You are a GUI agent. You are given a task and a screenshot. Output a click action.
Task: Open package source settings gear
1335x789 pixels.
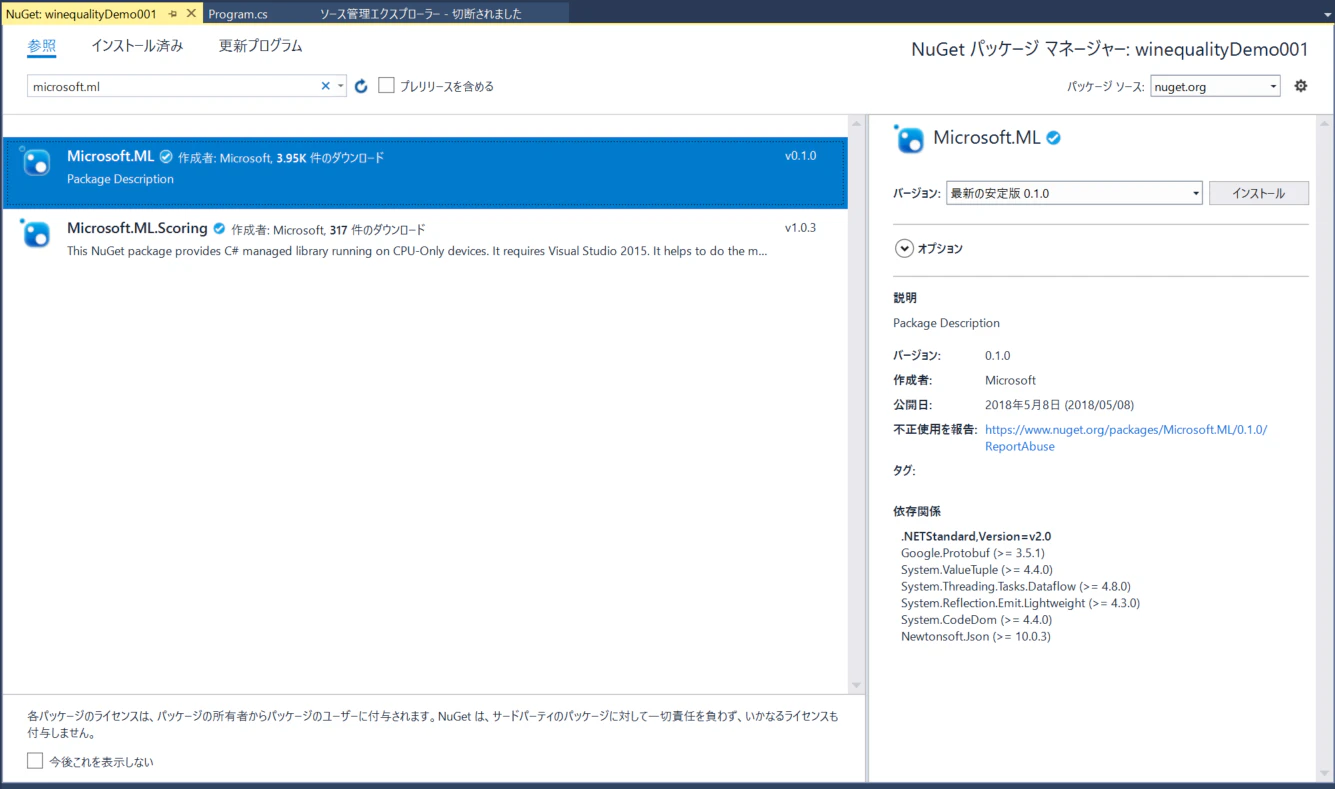pyautogui.click(x=1301, y=86)
